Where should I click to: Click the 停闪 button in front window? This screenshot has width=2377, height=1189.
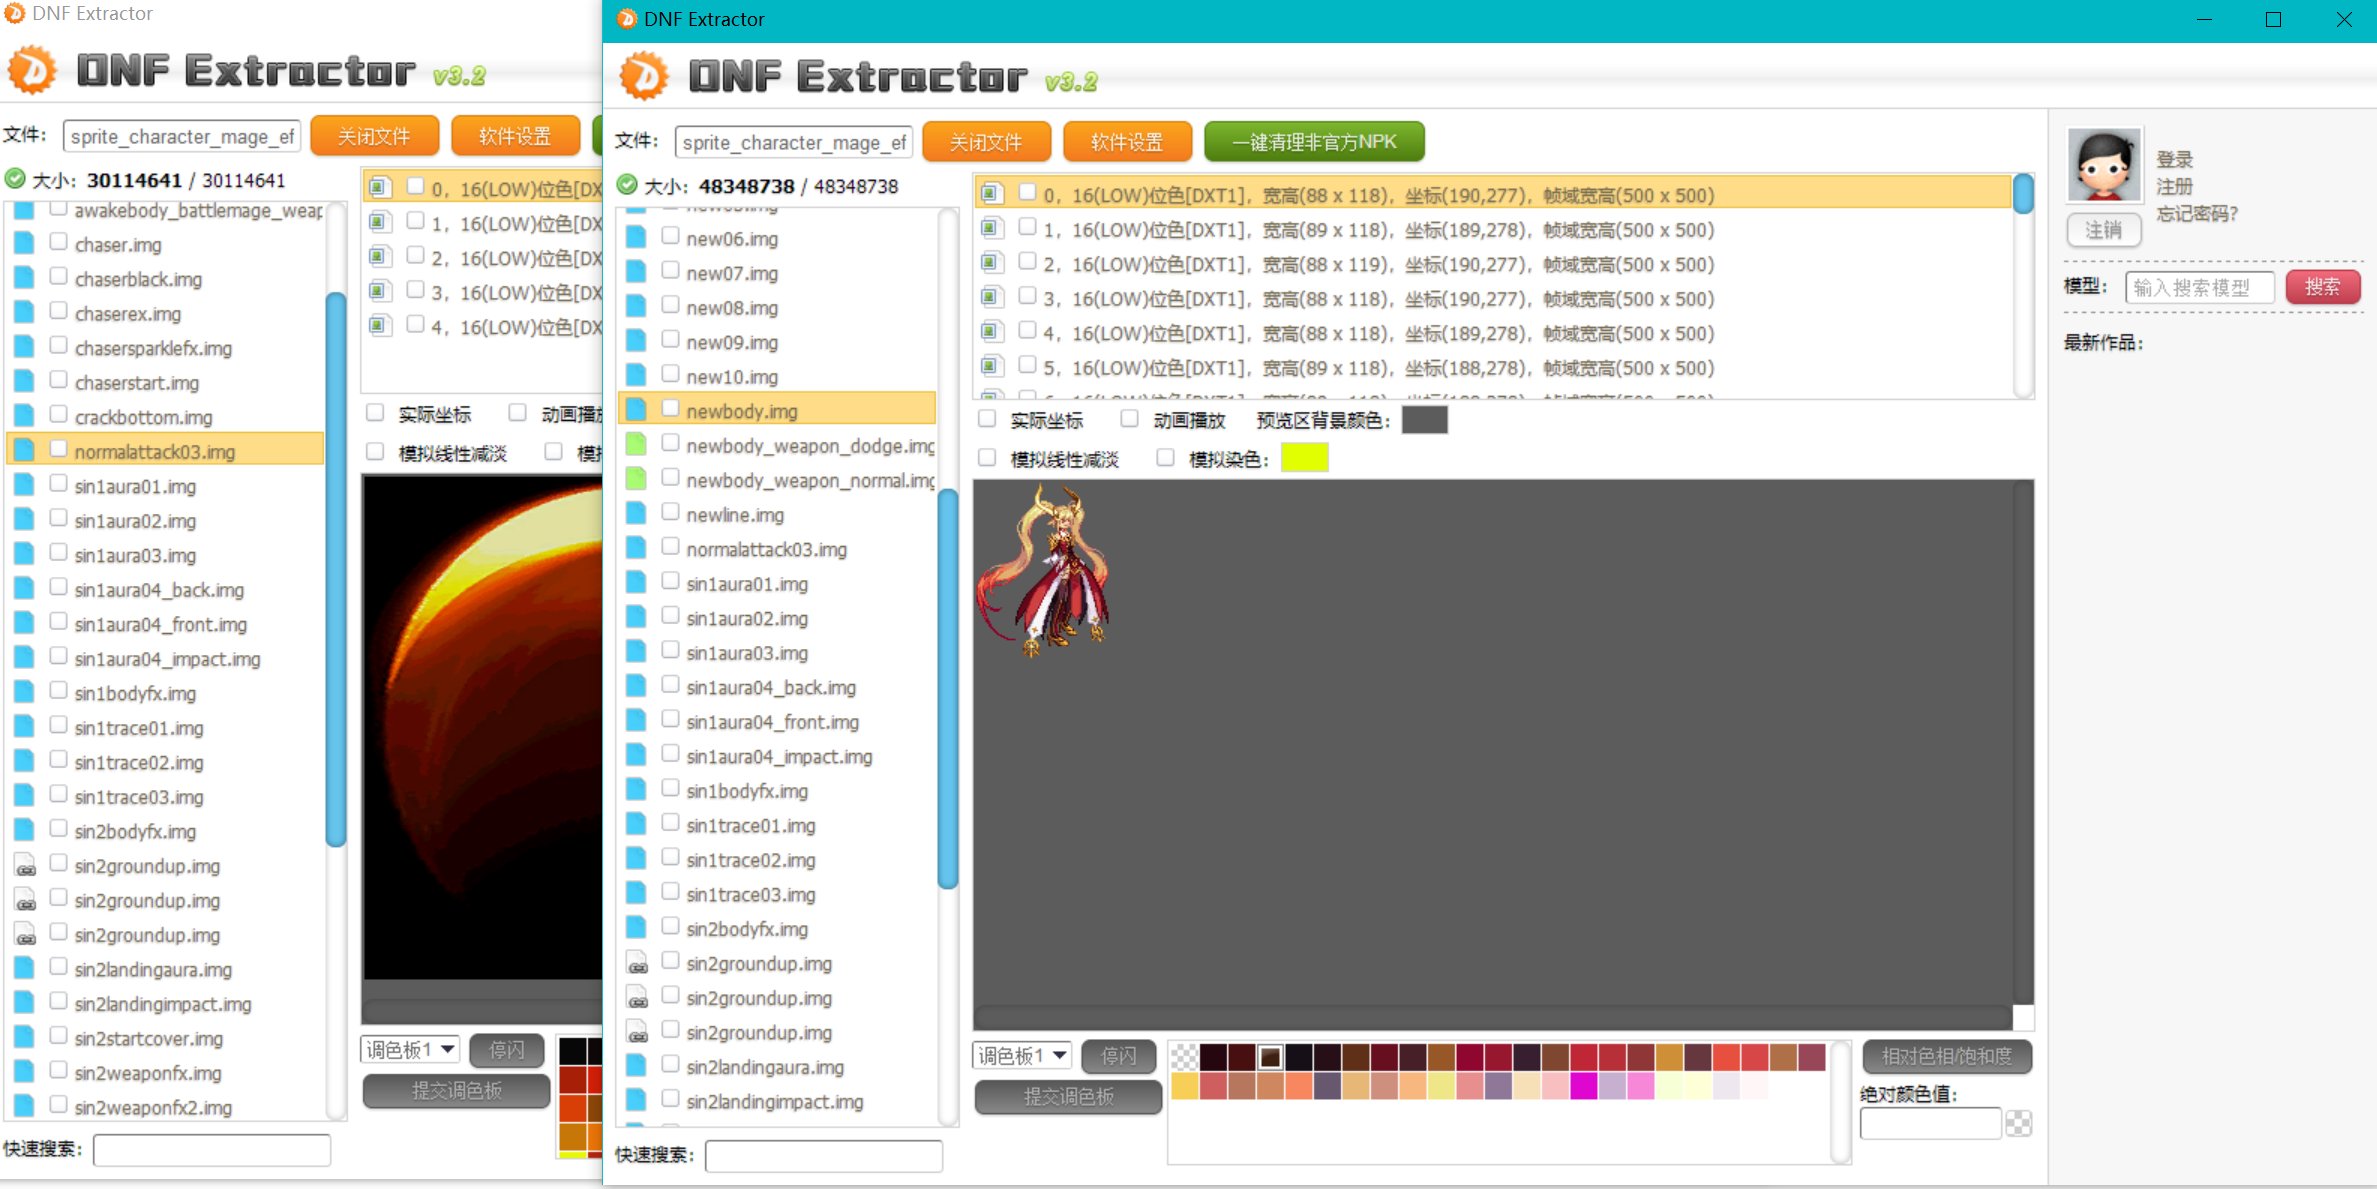pyautogui.click(x=1118, y=1055)
